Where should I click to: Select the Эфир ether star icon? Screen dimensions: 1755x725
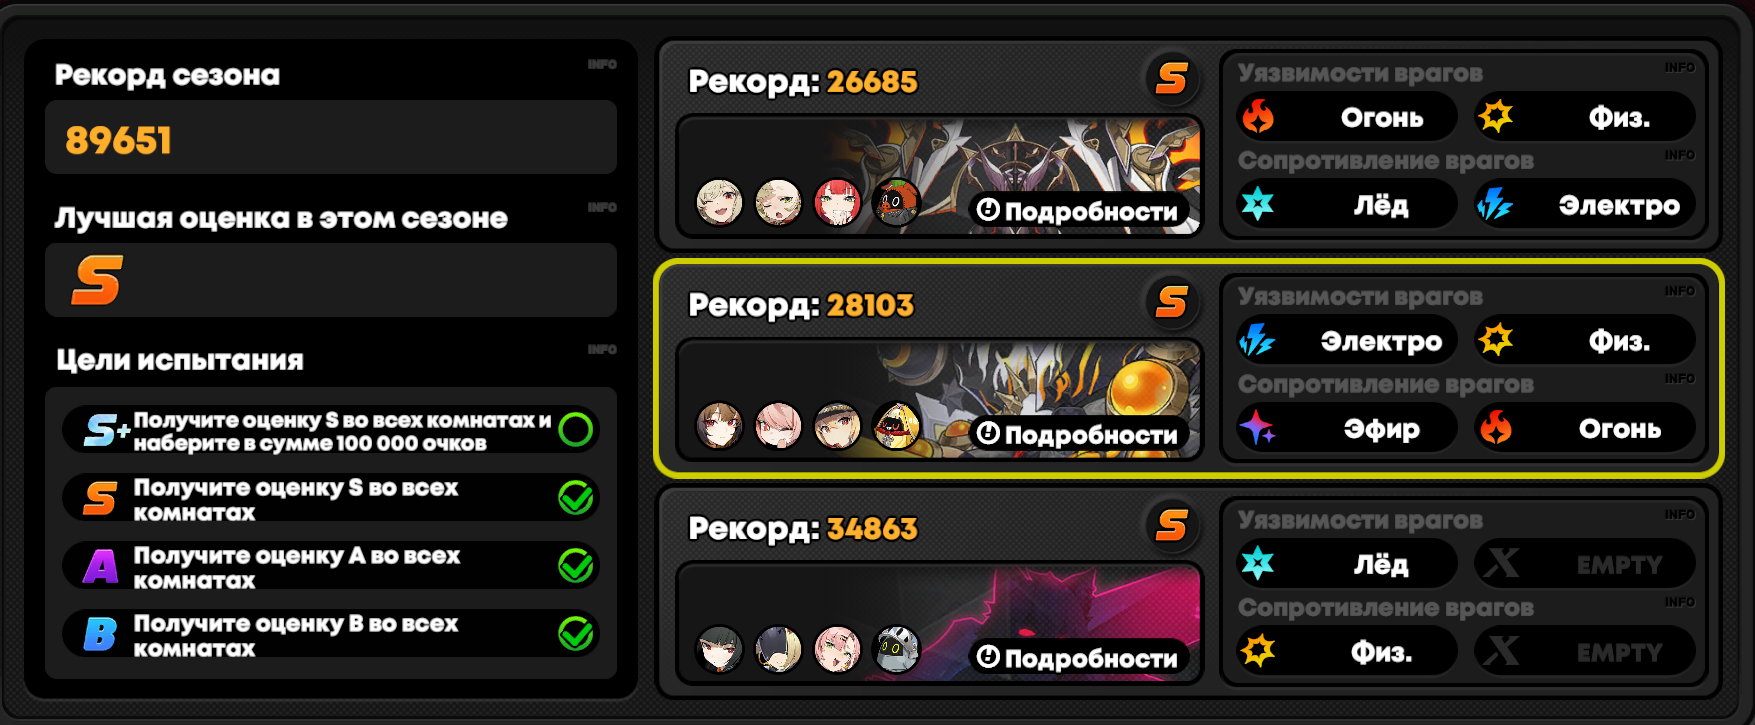tap(1257, 428)
